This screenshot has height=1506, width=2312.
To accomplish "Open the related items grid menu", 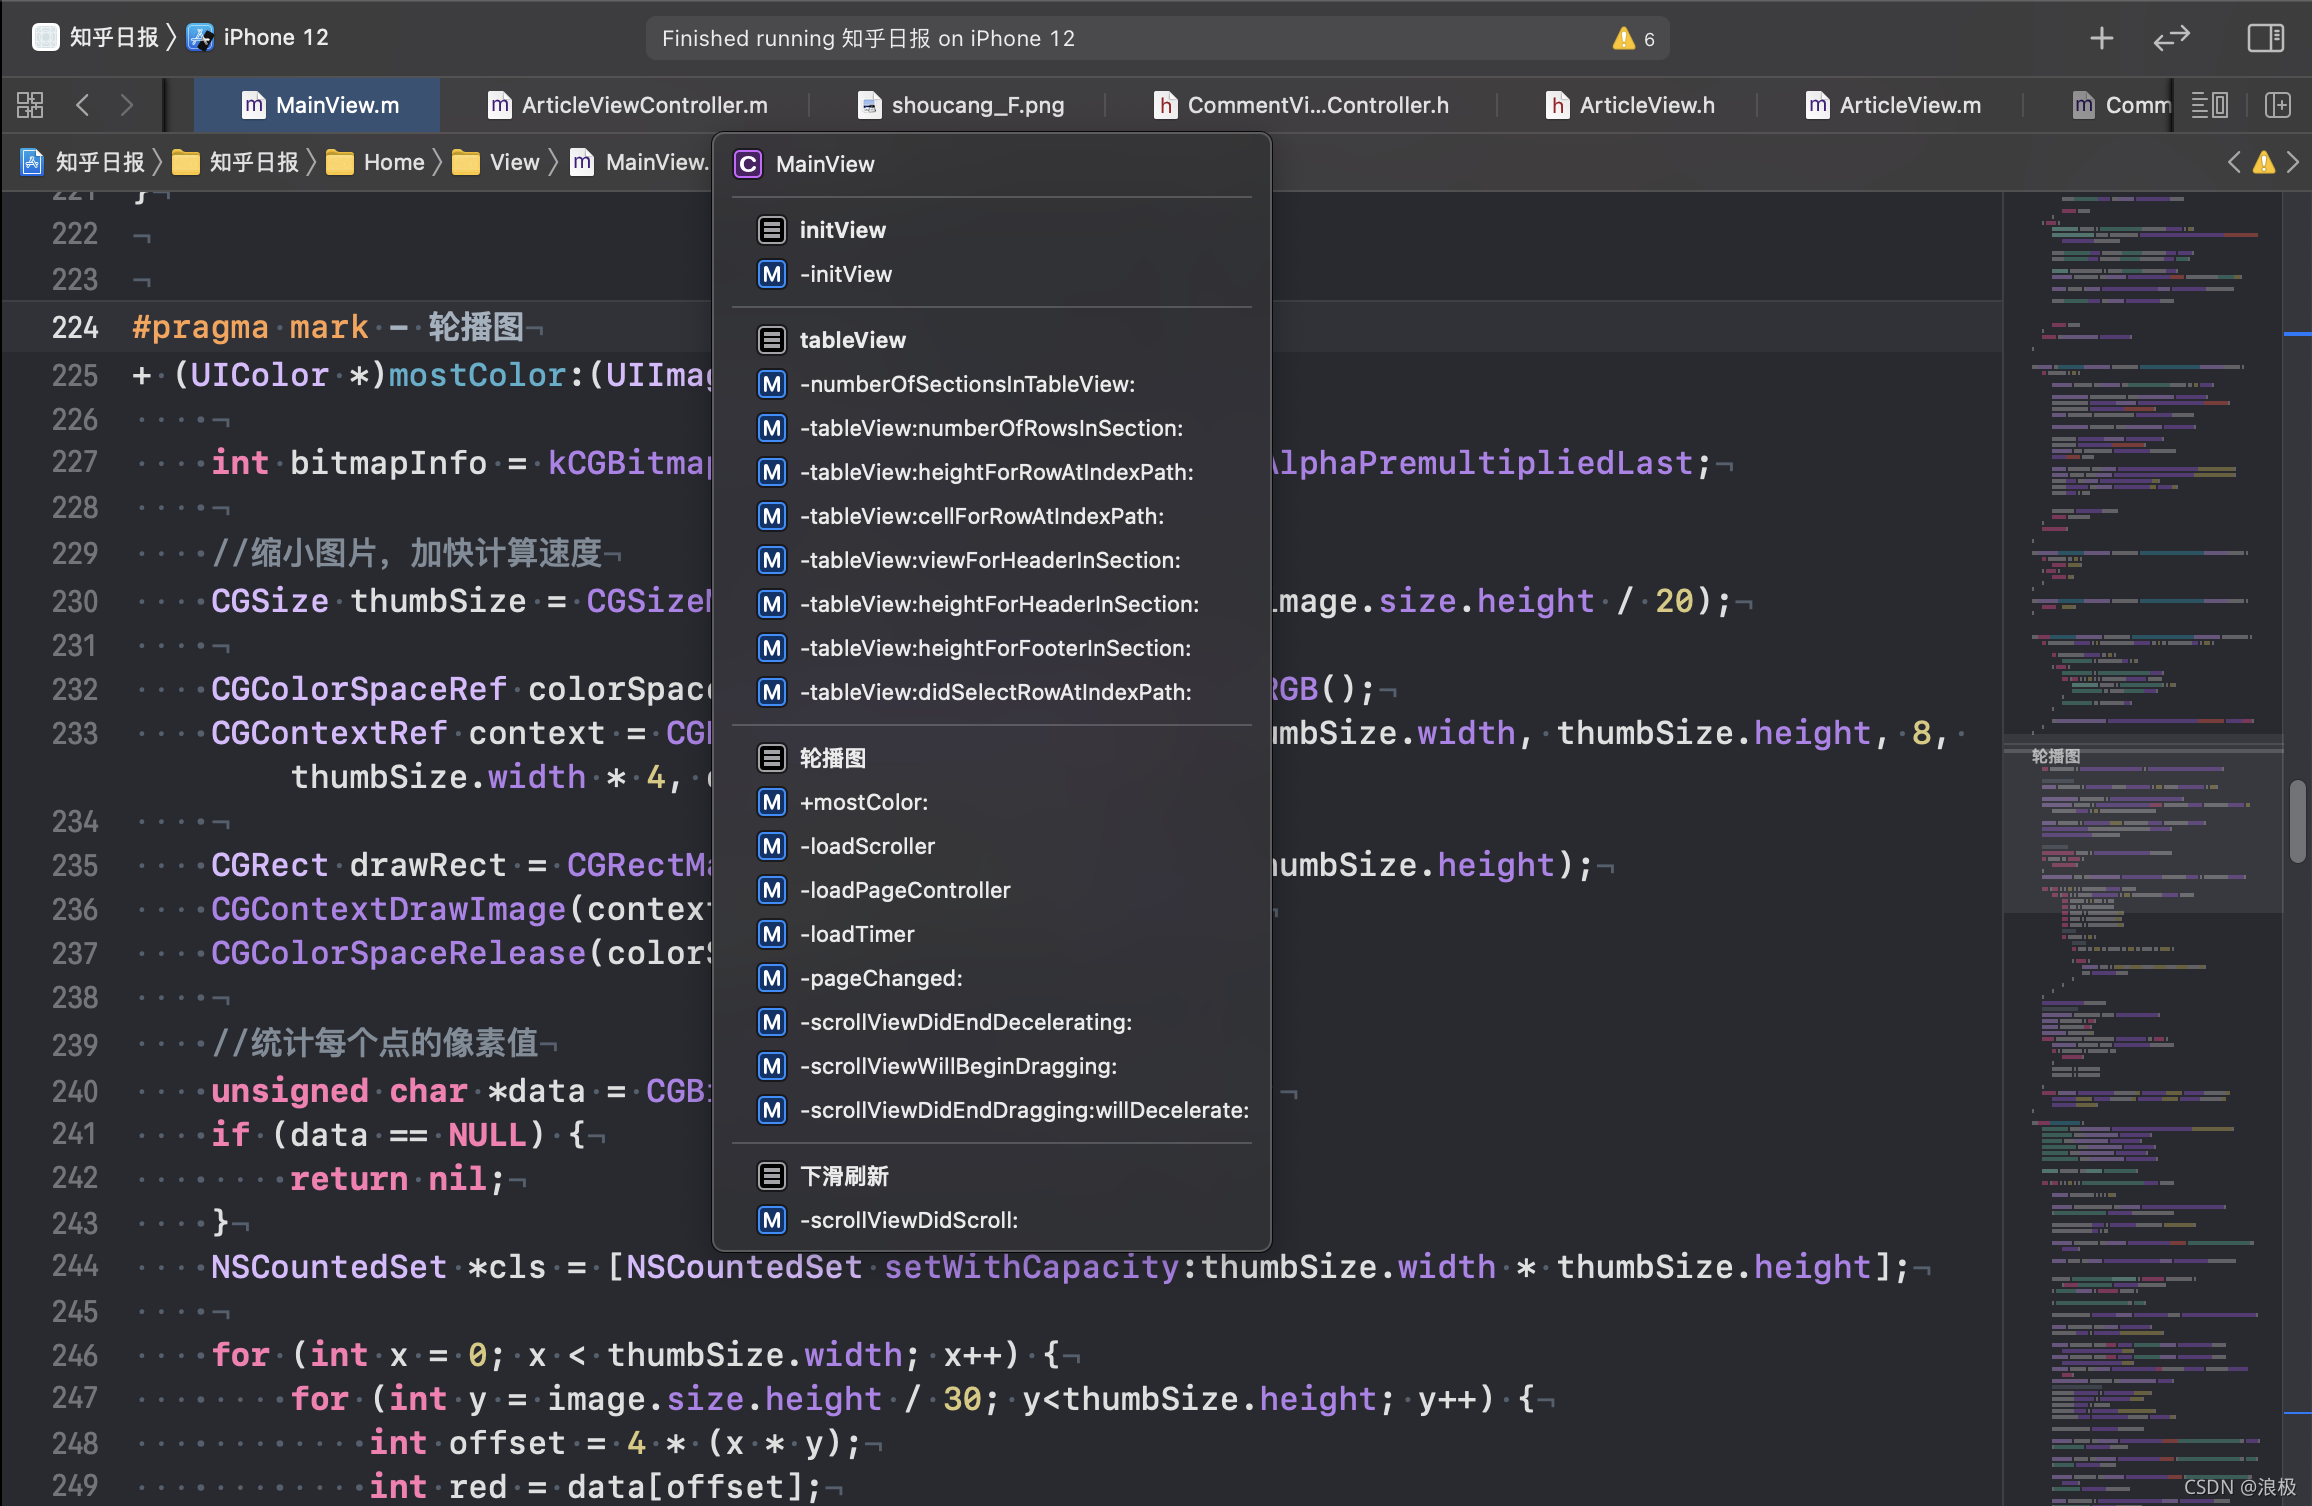I will 30,105.
